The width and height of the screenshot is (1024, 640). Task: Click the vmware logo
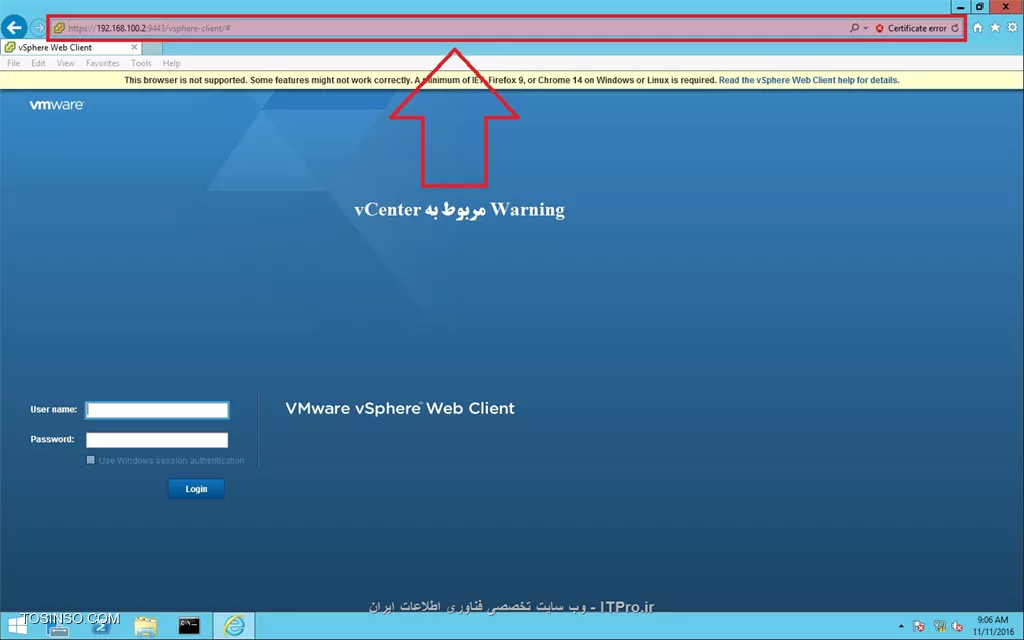57,105
